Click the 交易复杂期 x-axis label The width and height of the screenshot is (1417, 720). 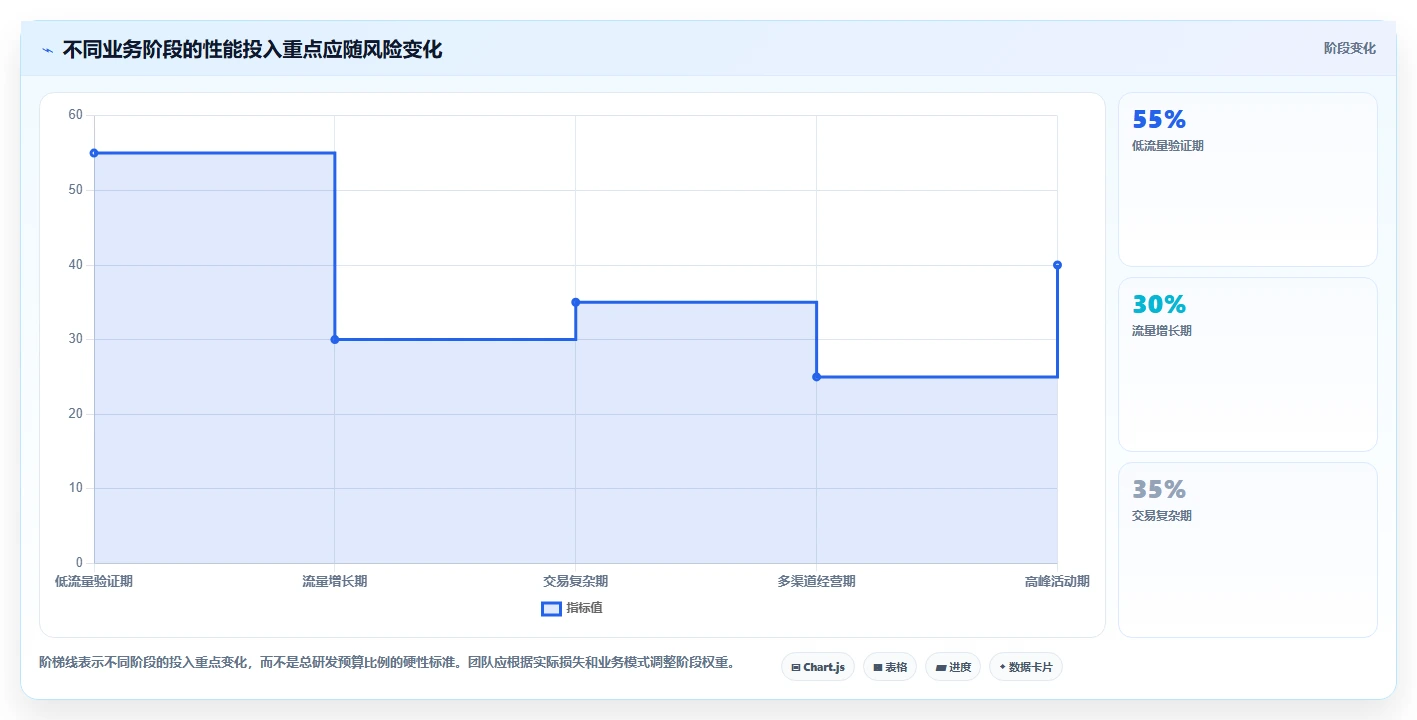click(x=576, y=581)
